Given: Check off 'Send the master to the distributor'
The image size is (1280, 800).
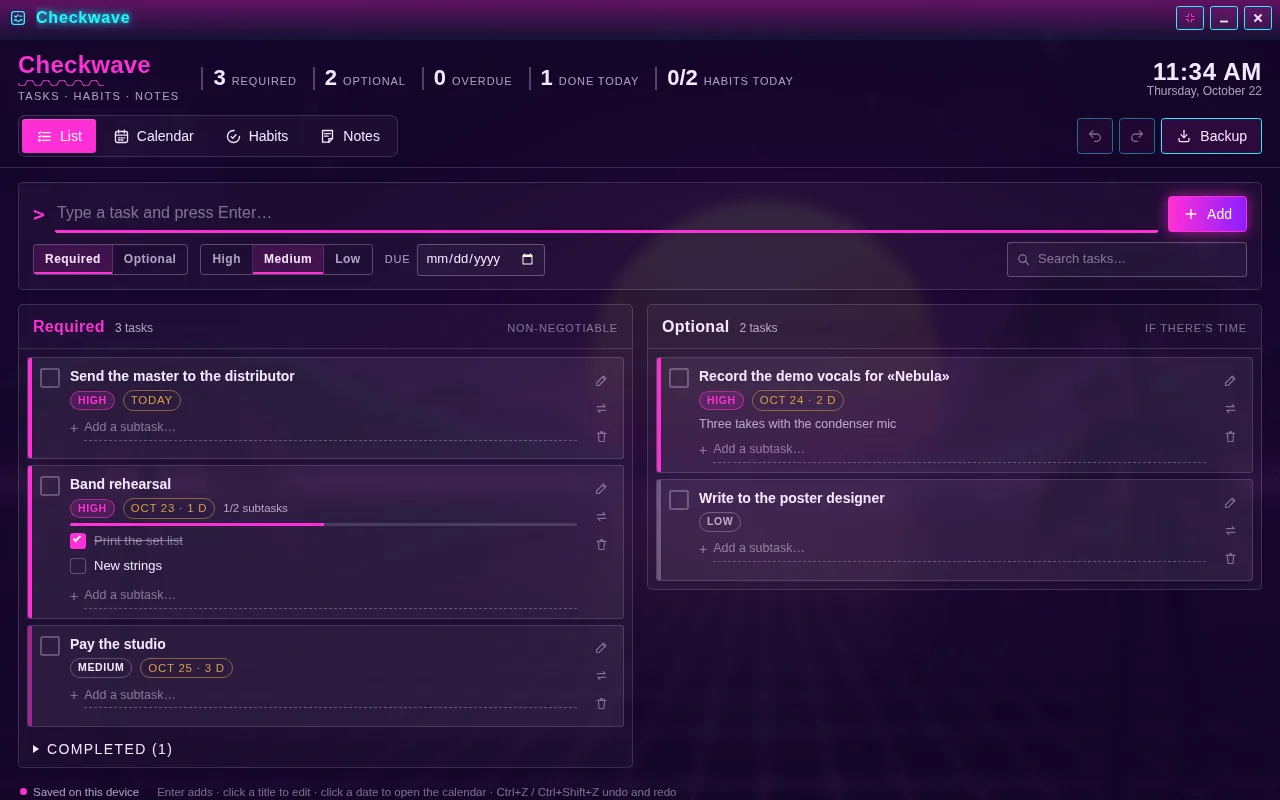Looking at the screenshot, I should pyautogui.click(x=50, y=378).
